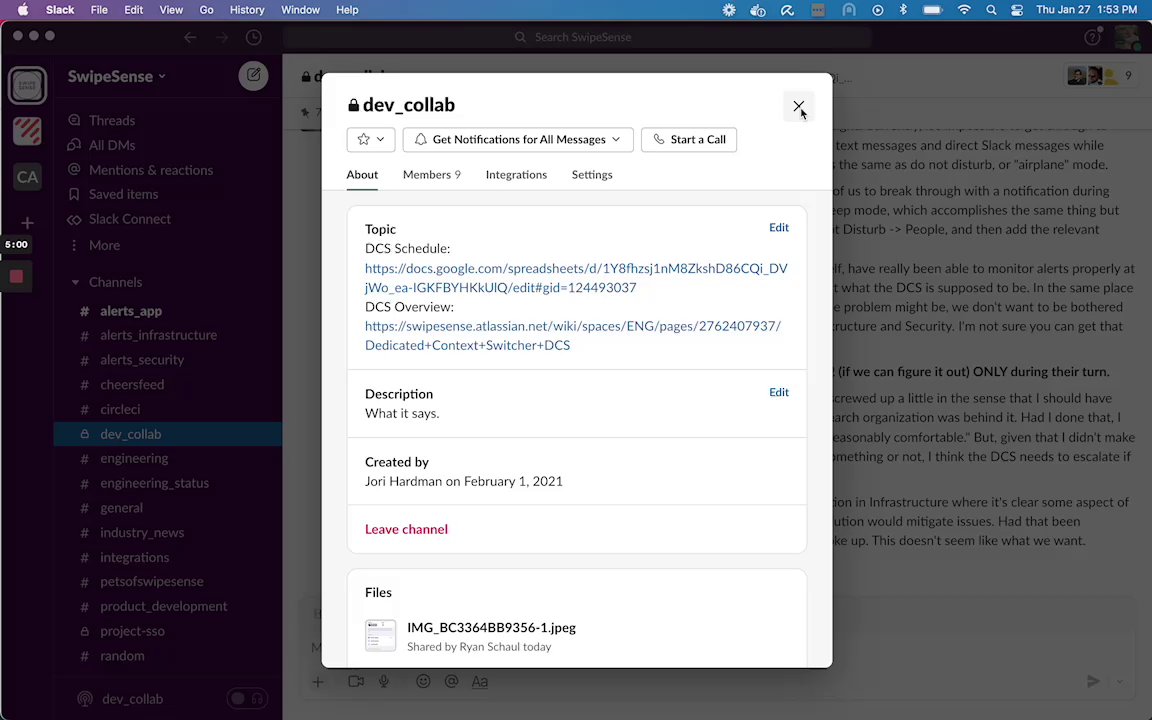
Task: Switch to the Settings tab
Action: pyautogui.click(x=591, y=175)
